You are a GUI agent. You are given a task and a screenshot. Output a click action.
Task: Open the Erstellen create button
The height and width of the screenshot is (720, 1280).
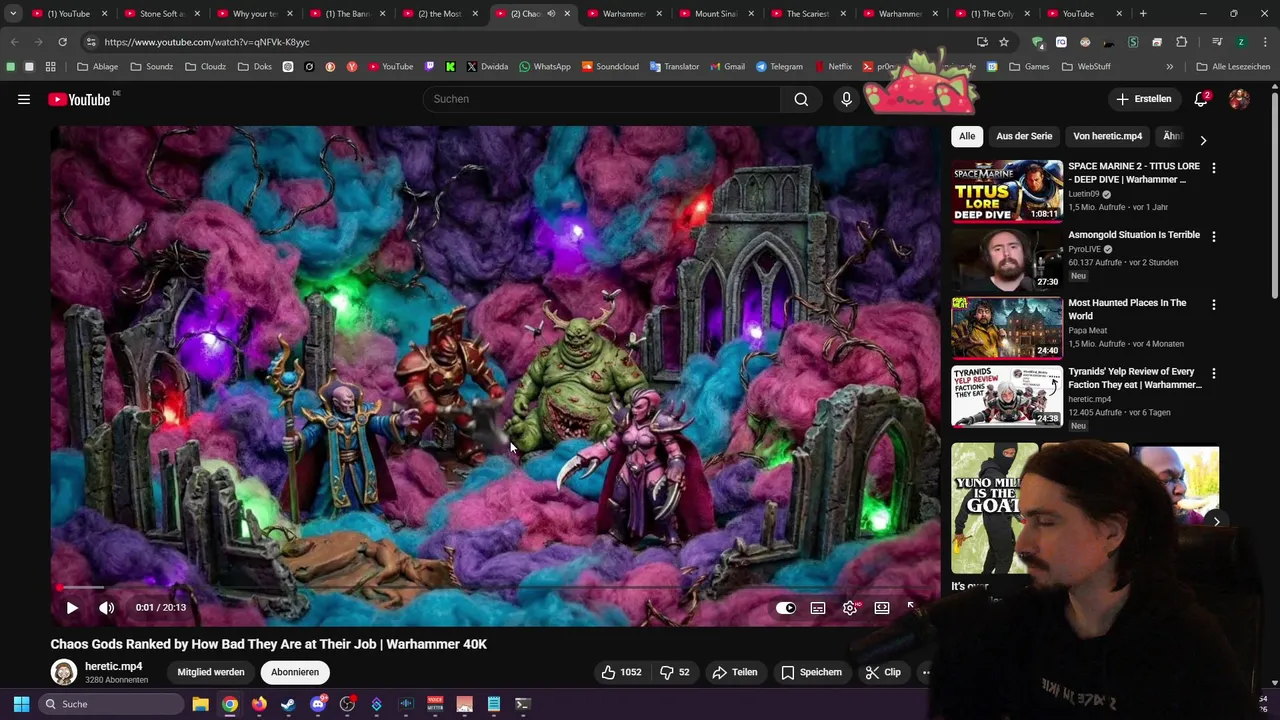pyautogui.click(x=1144, y=99)
